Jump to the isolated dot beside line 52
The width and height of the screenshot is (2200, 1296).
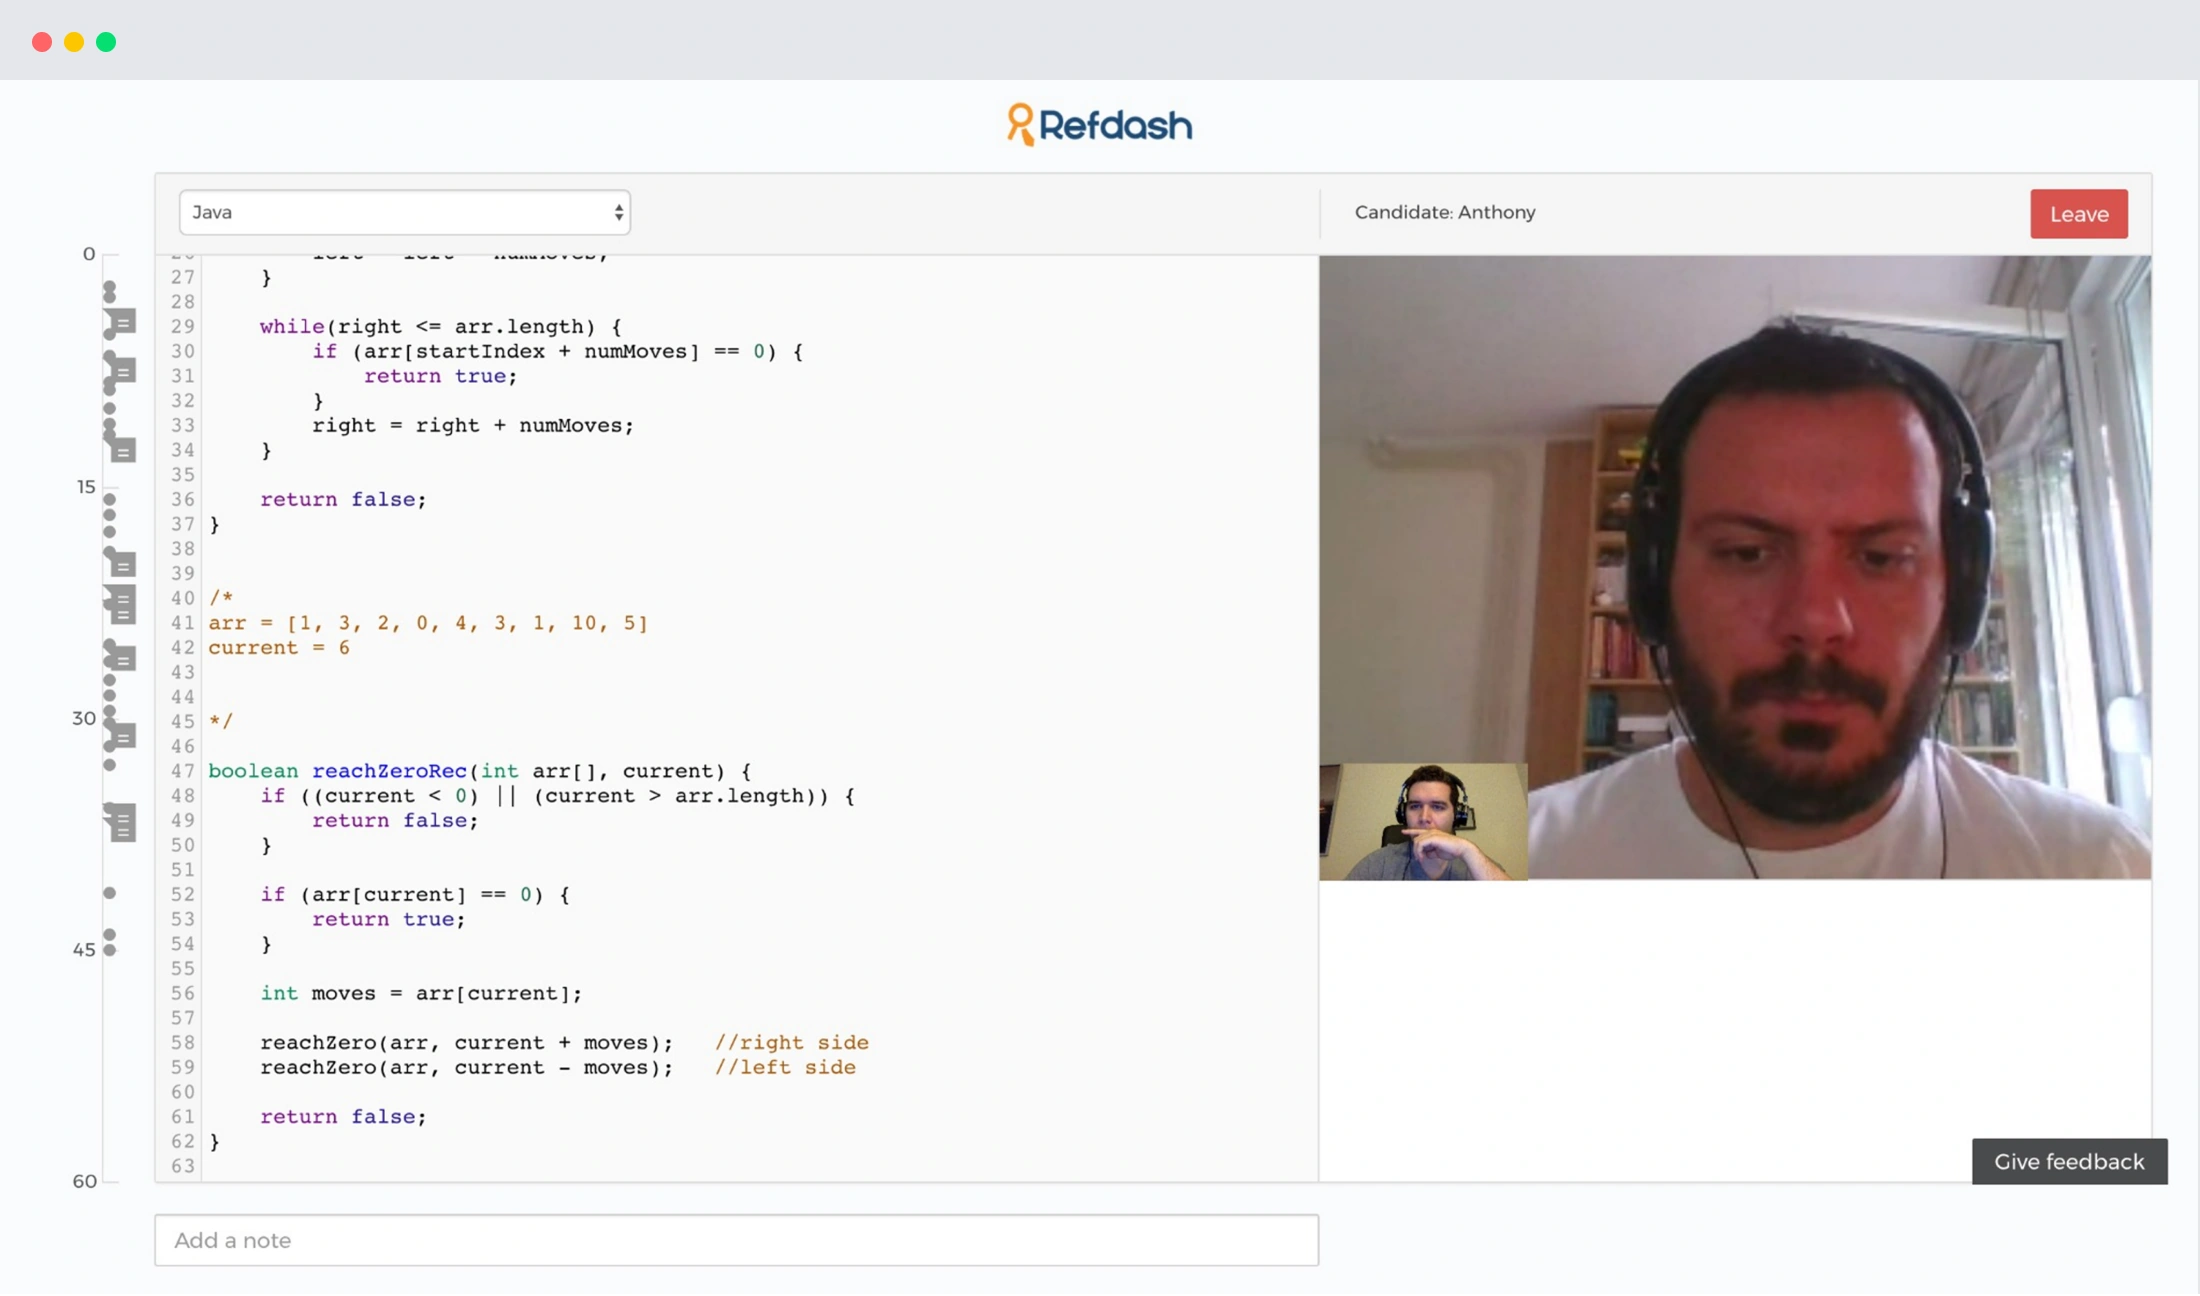tap(110, 893)
